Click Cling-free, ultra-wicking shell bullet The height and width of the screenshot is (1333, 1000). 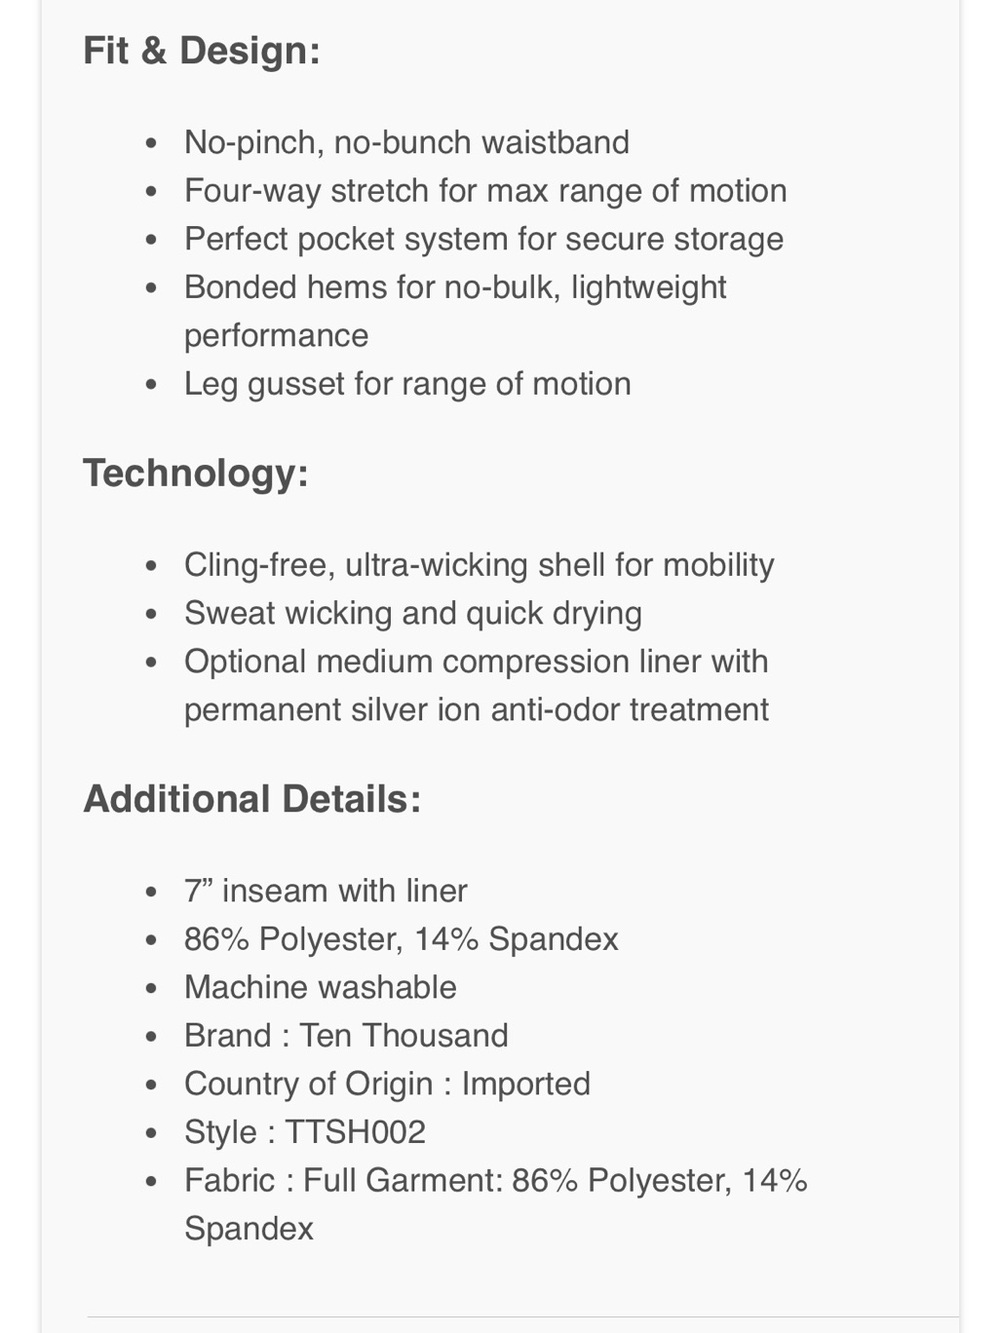[479, 565]
